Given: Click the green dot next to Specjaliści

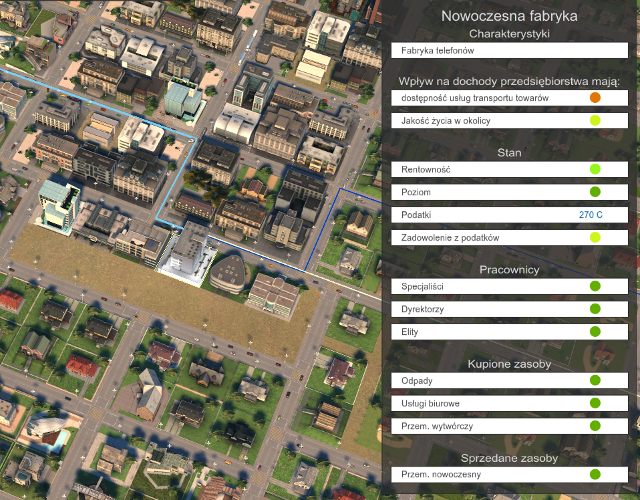Looking at the screenshot, I should point(595,286).
